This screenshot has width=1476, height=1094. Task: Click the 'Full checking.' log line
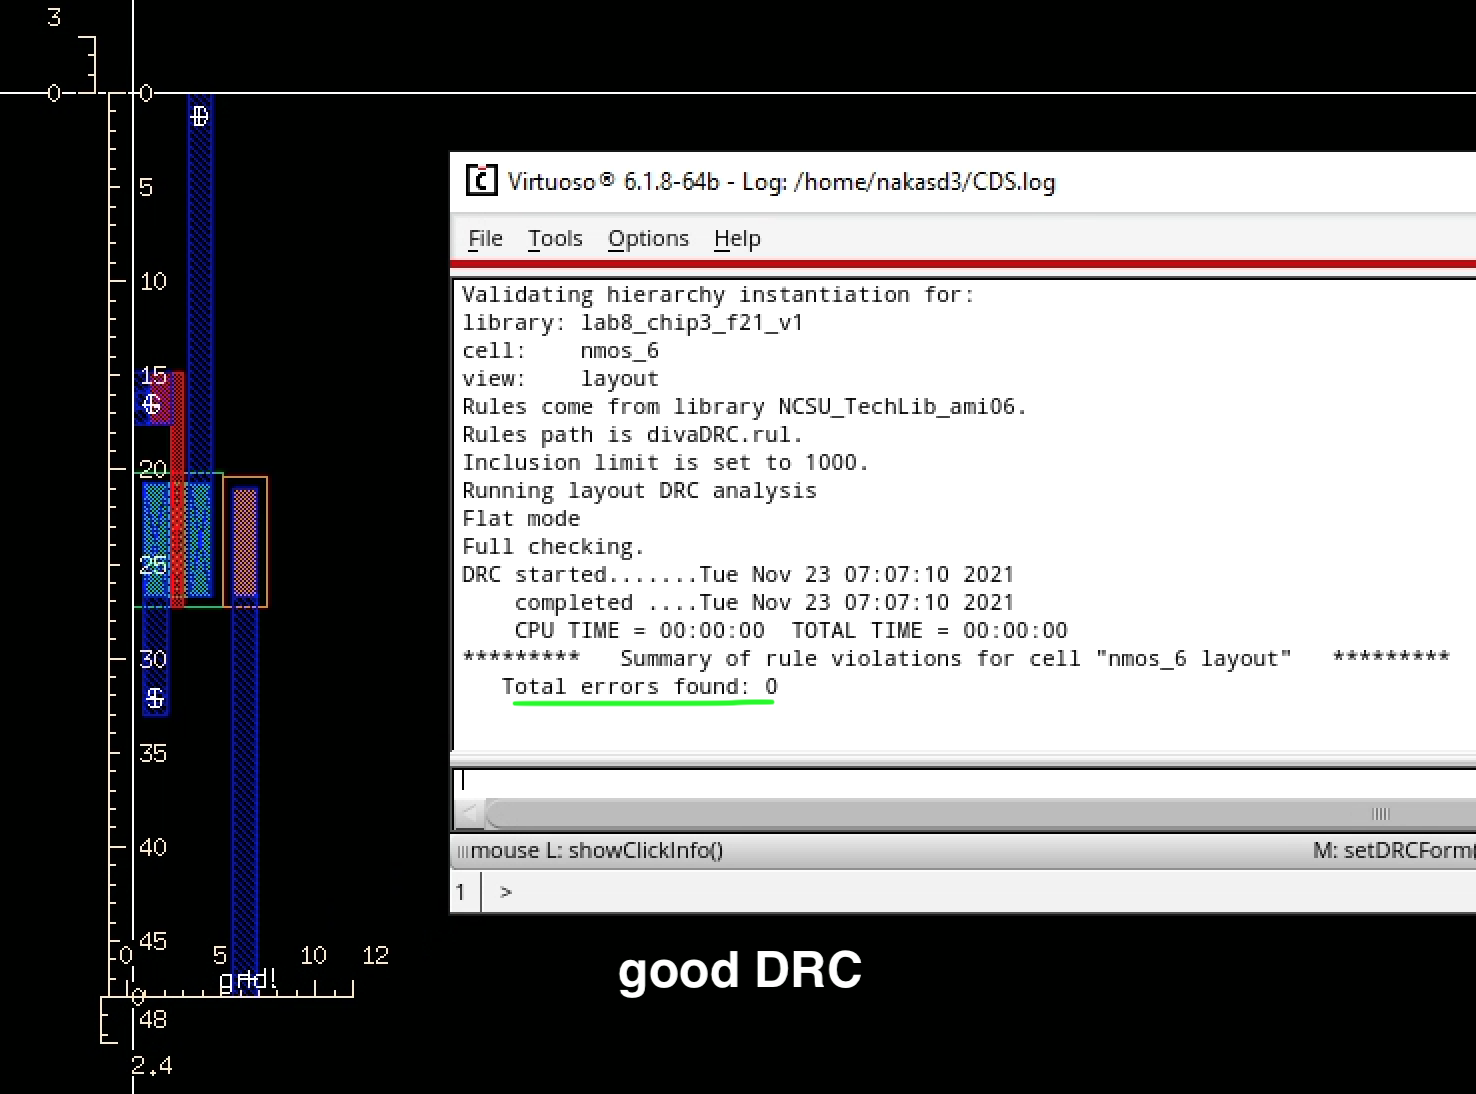[x=553, y=546]
